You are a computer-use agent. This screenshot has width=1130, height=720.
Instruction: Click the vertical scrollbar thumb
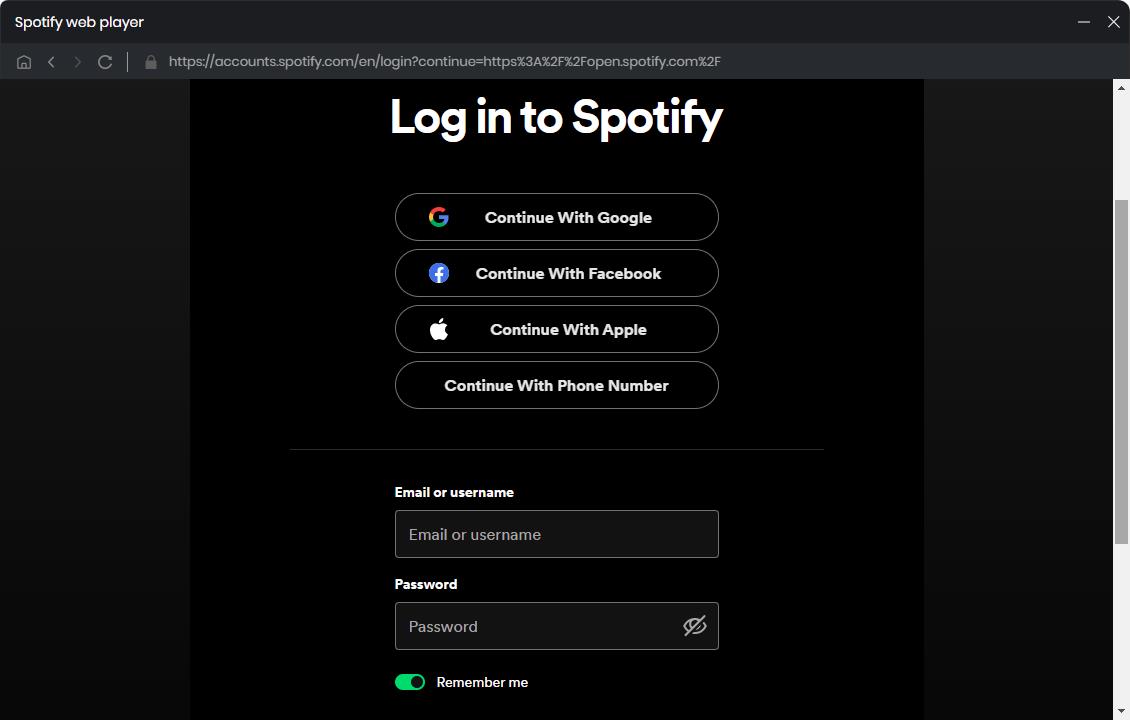pyautogui.click(x=1121, y=372)
